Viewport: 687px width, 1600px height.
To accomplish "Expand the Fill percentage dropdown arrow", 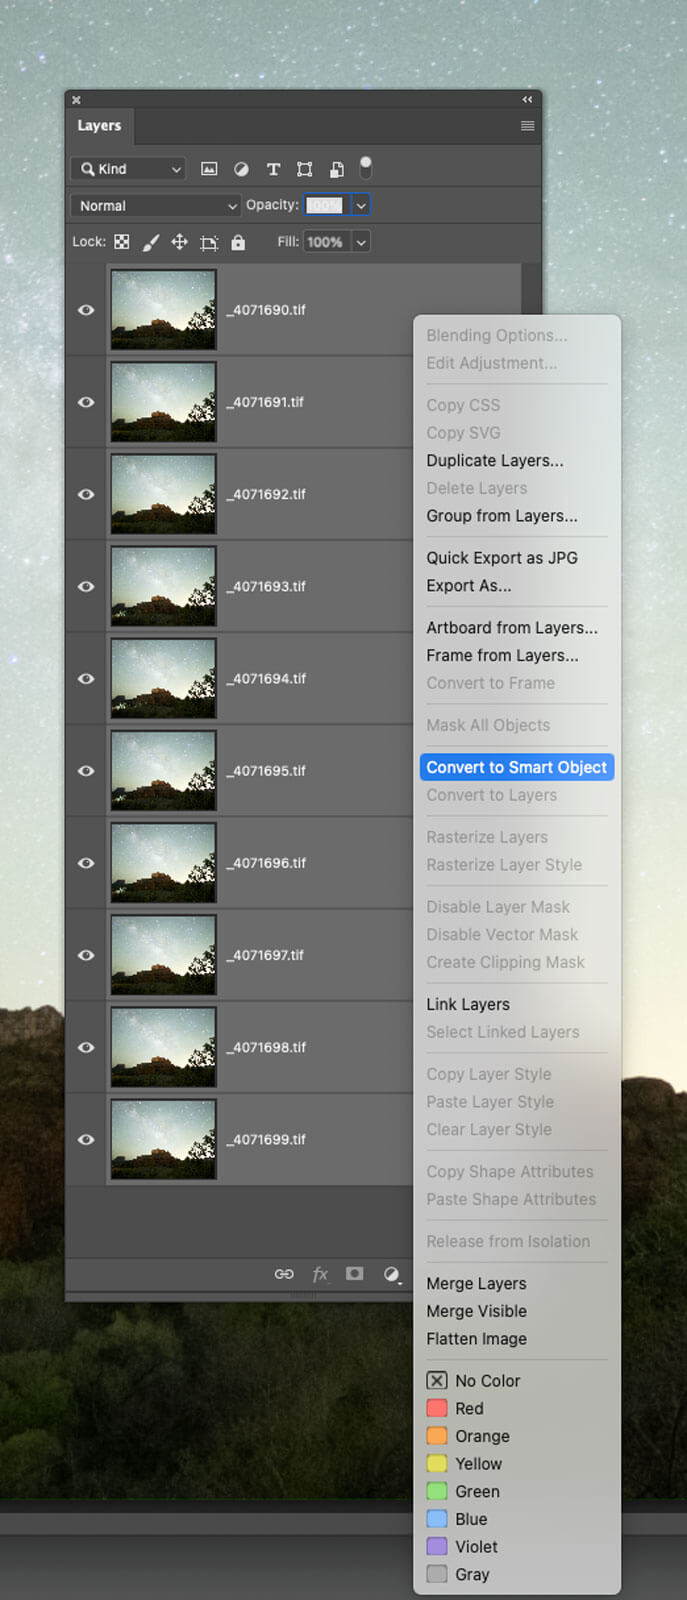I will click(x=361, y=242).
